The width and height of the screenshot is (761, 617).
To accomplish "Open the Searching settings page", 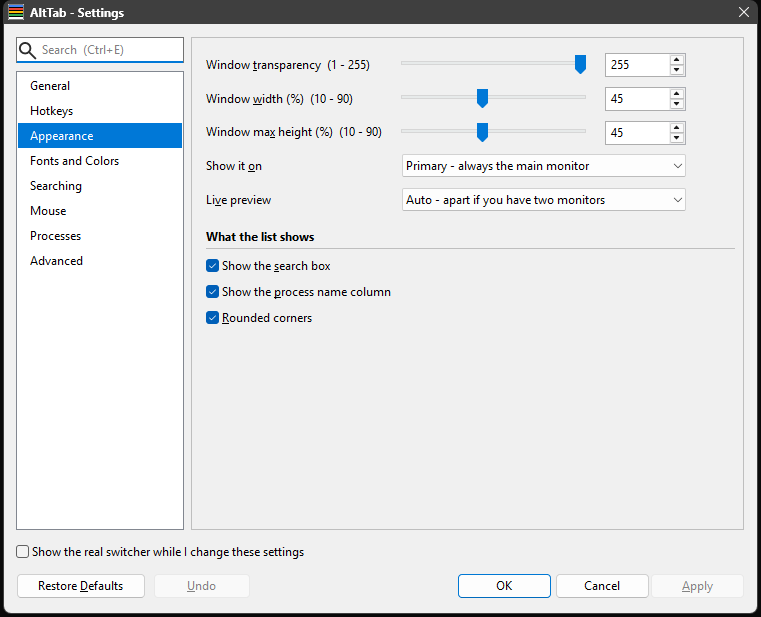I will 100,186.
